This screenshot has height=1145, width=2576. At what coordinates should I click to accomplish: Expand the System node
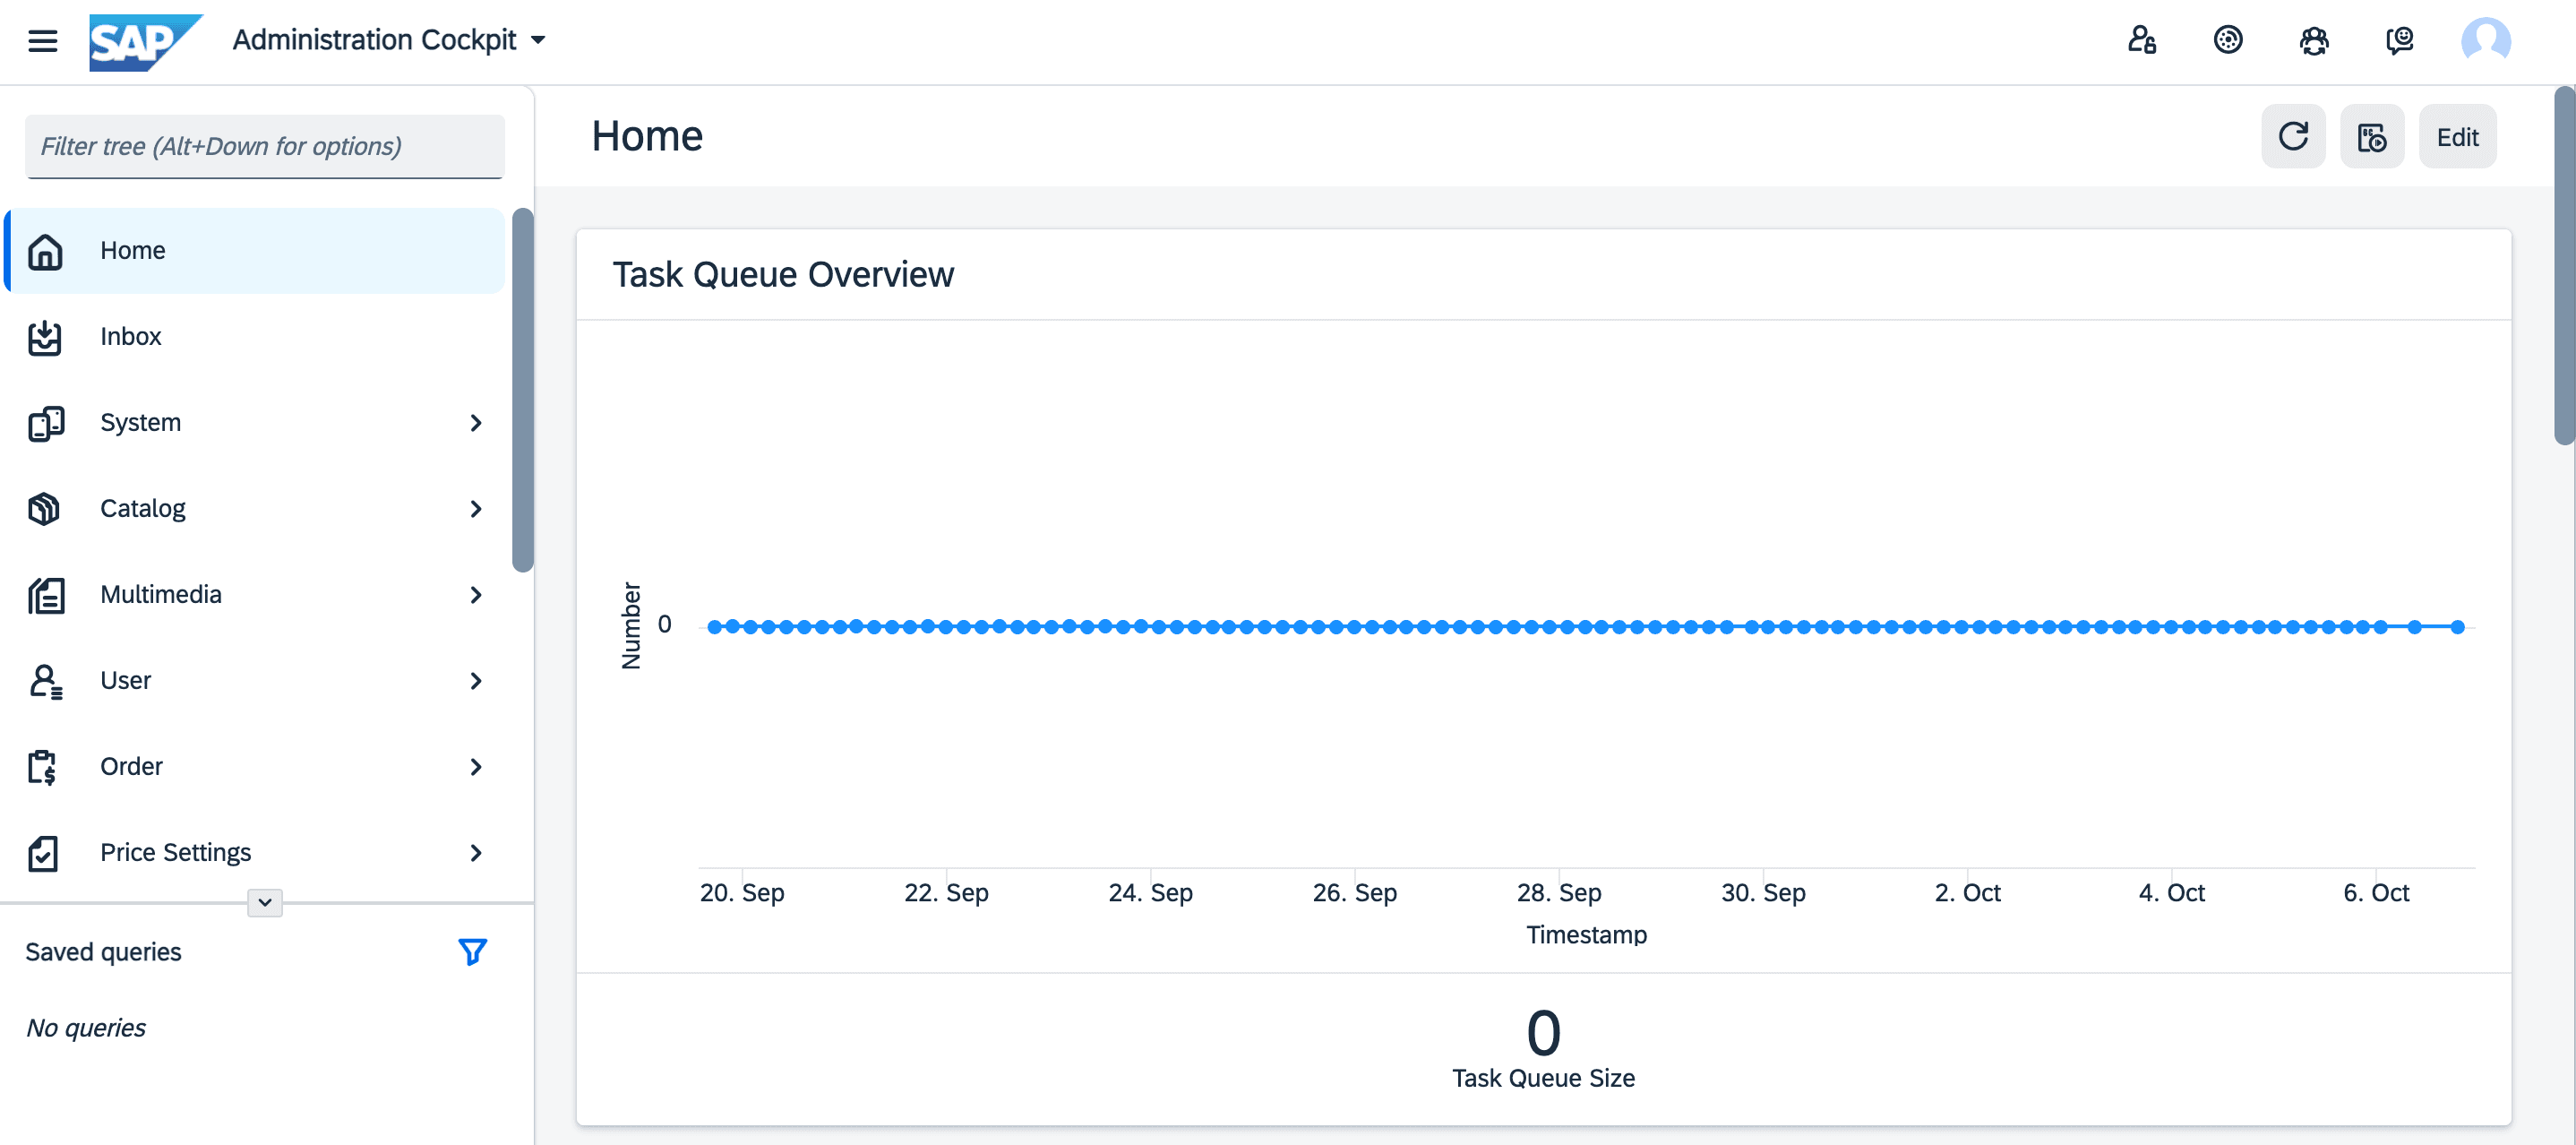[476, 423]
